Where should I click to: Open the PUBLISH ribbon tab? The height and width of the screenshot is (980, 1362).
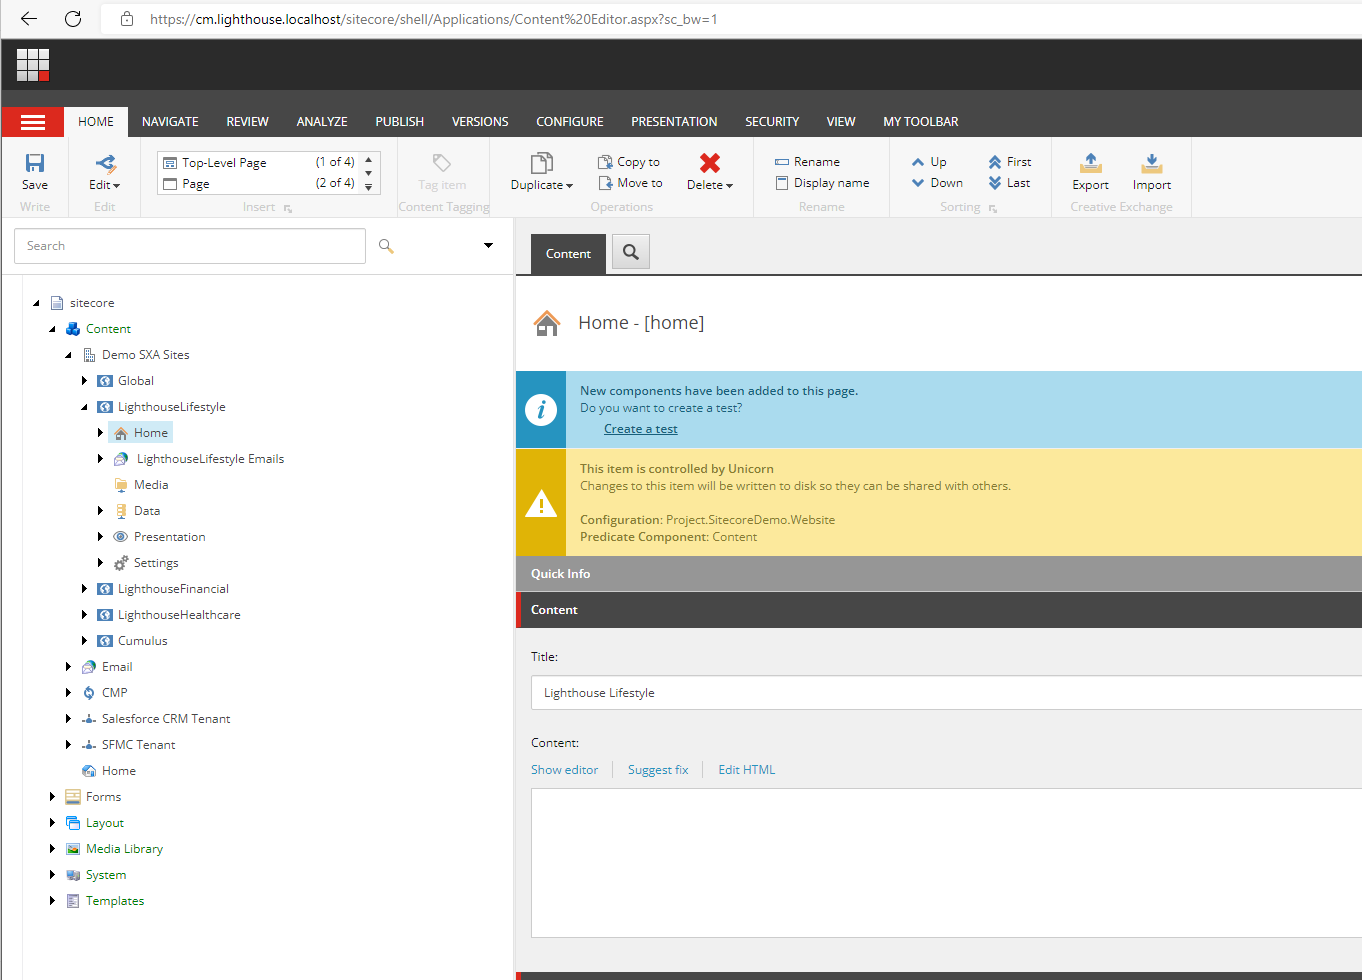(x=399, y=122)
